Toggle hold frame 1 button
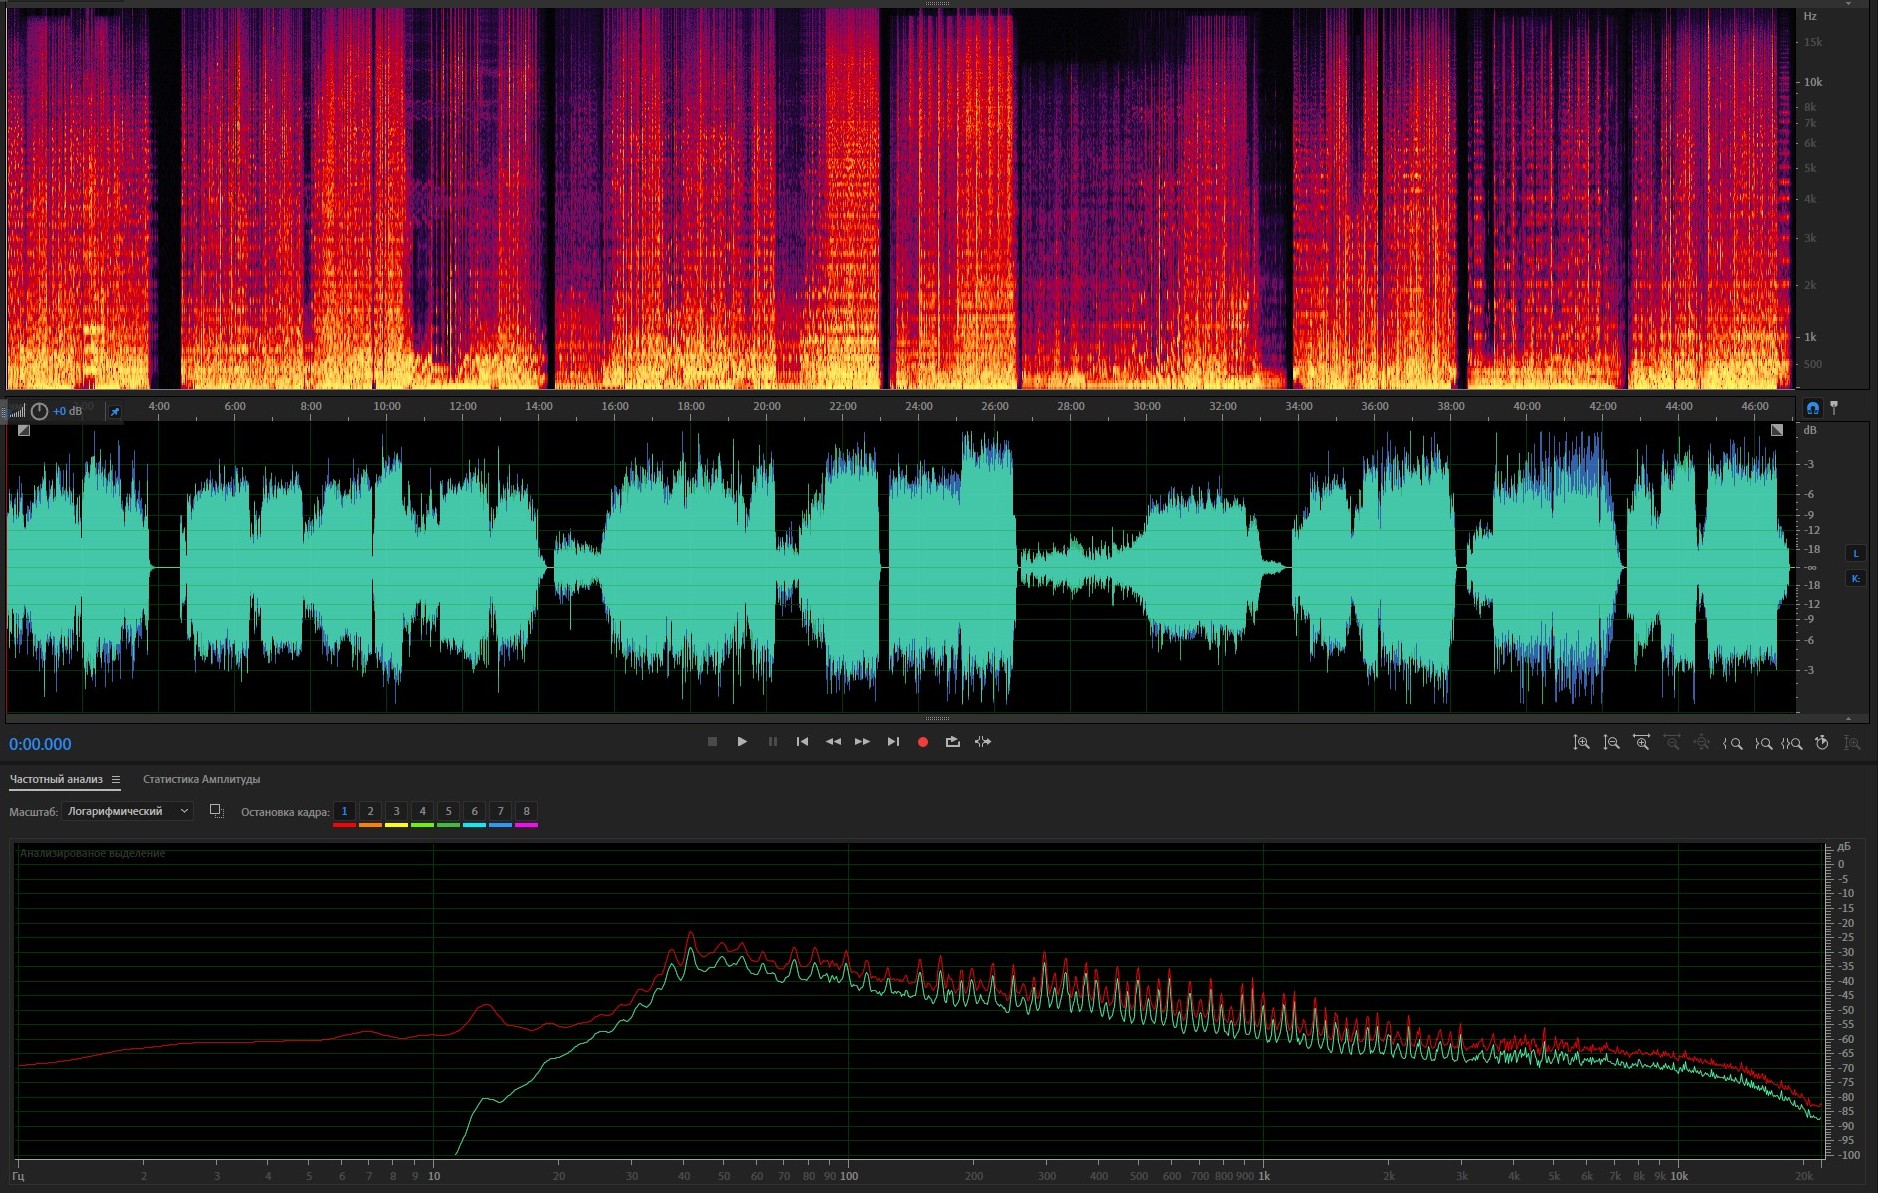Viewport: 1878px width, 1193px height. pyautogui.click(x=344, y=812)
